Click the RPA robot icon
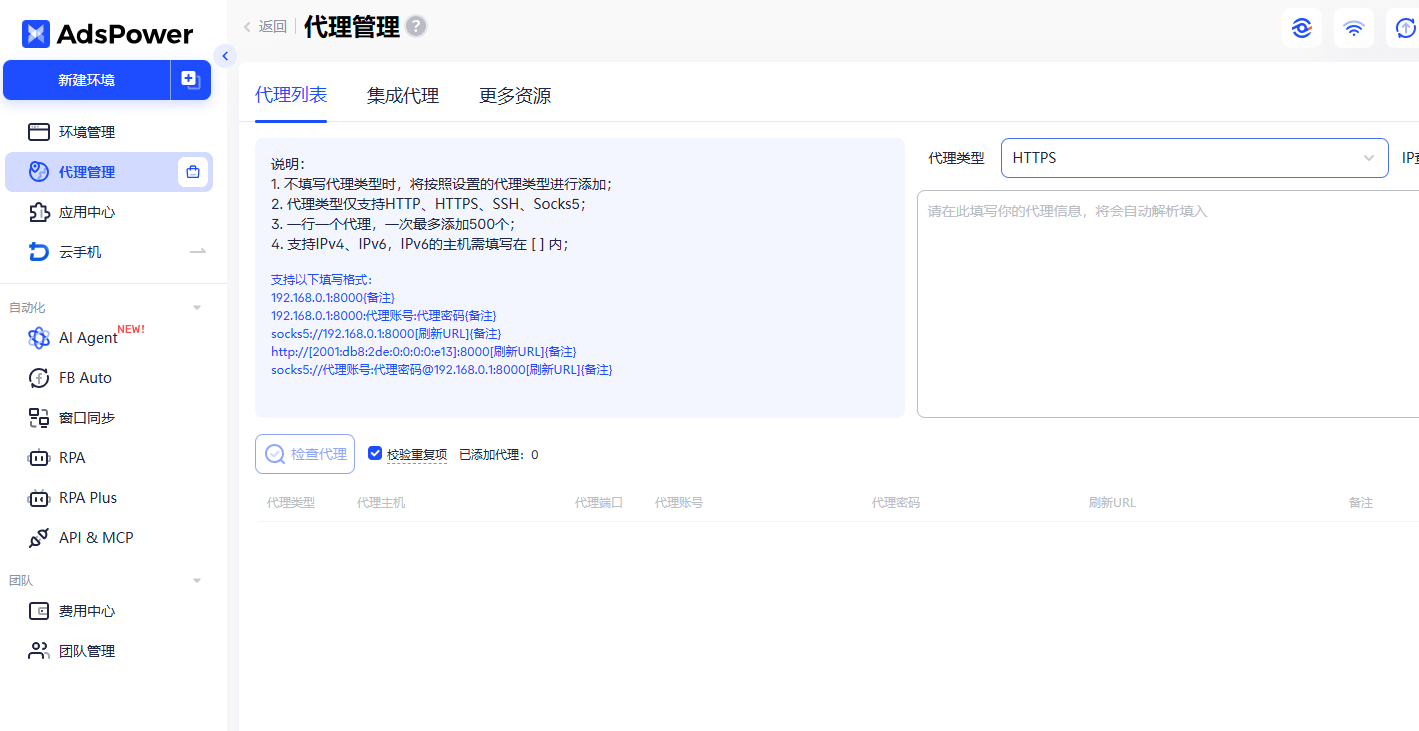Viewport: 1419px width, 731px height. pyautogui.click(x=39, y=458)
